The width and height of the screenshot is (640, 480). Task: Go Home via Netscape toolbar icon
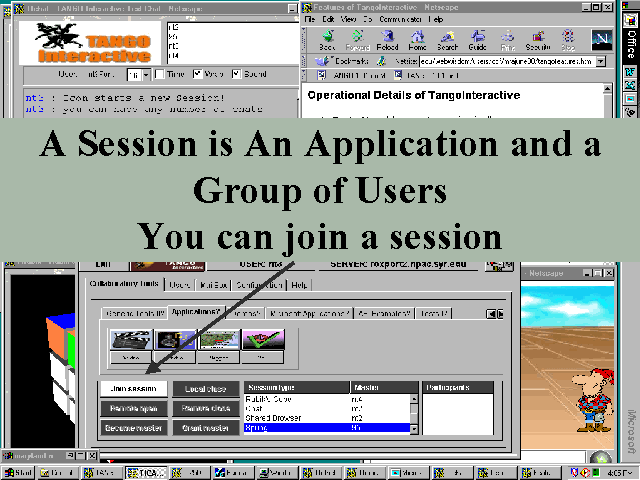click(417, 40)
